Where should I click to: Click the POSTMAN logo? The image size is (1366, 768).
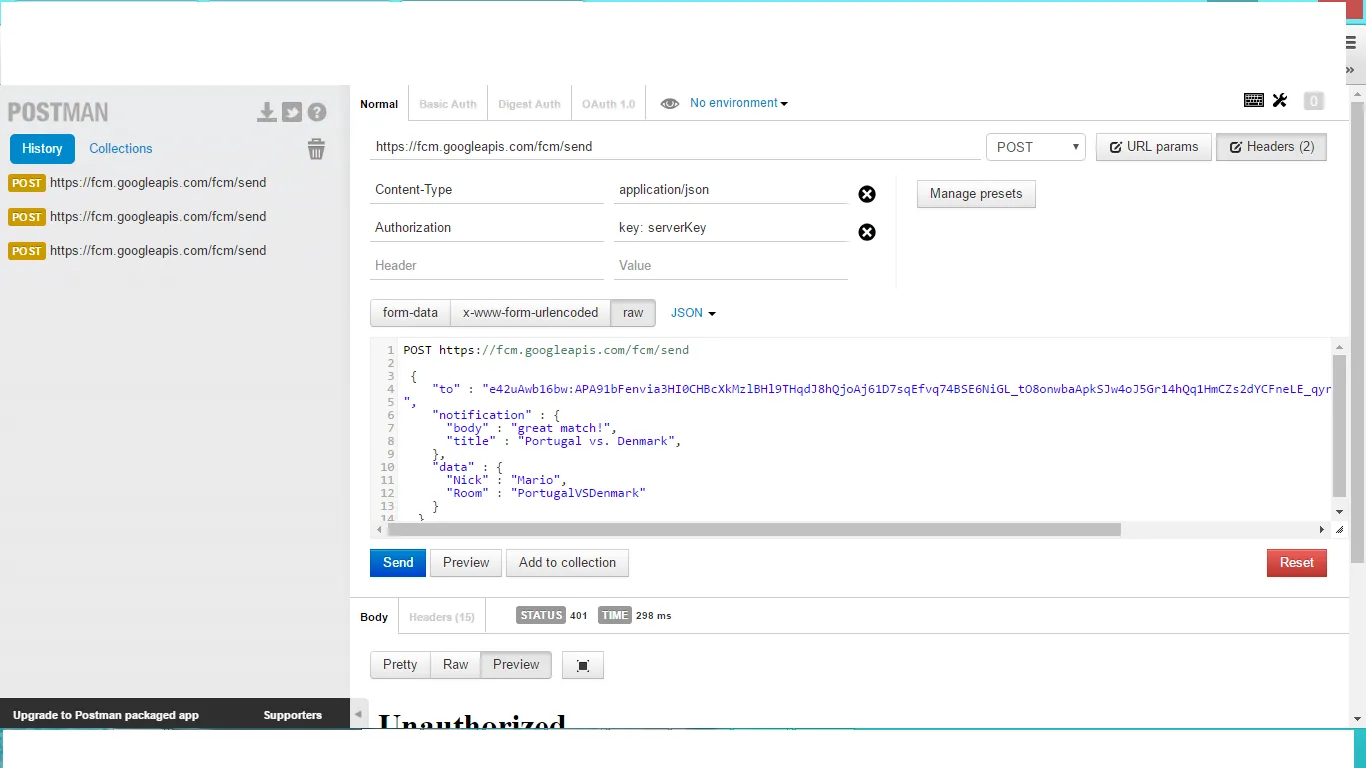click(x=58, y=112)
